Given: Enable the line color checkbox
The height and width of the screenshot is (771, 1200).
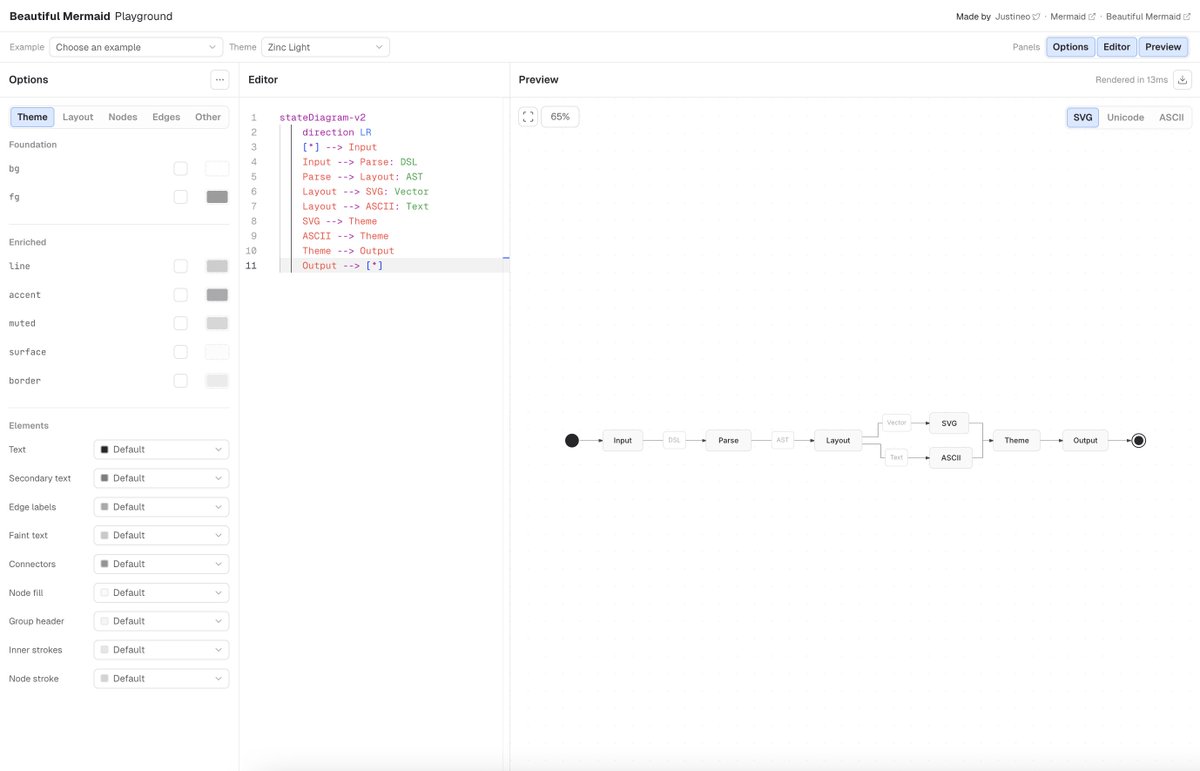Looking at the screenshot, I should click(180, 266).
